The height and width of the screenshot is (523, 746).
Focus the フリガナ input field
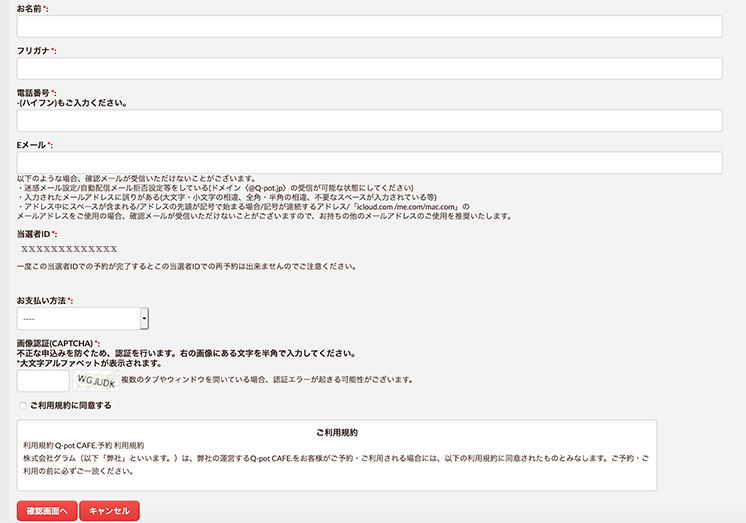tap(369, 68)
